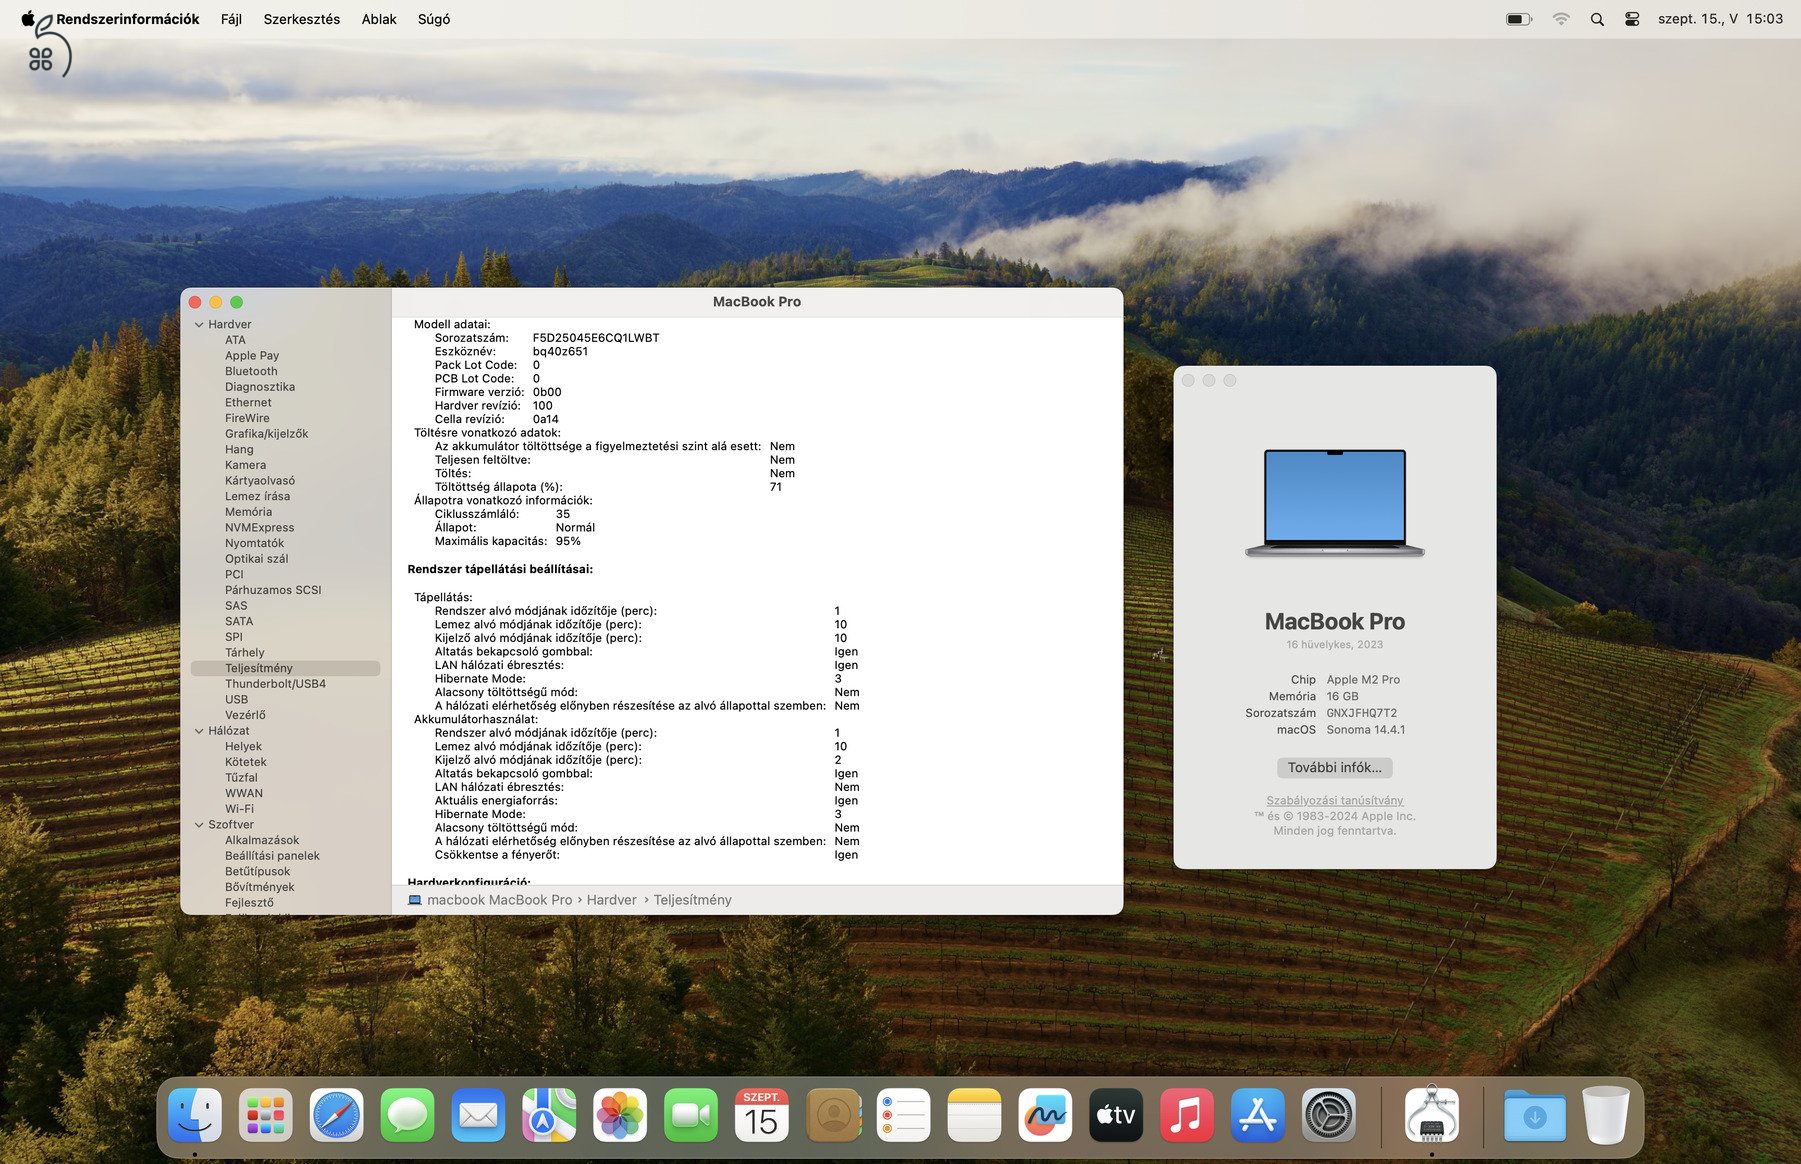
Task: Open Rendszerinformációk app menu
Action: click(x=128, y=19)
